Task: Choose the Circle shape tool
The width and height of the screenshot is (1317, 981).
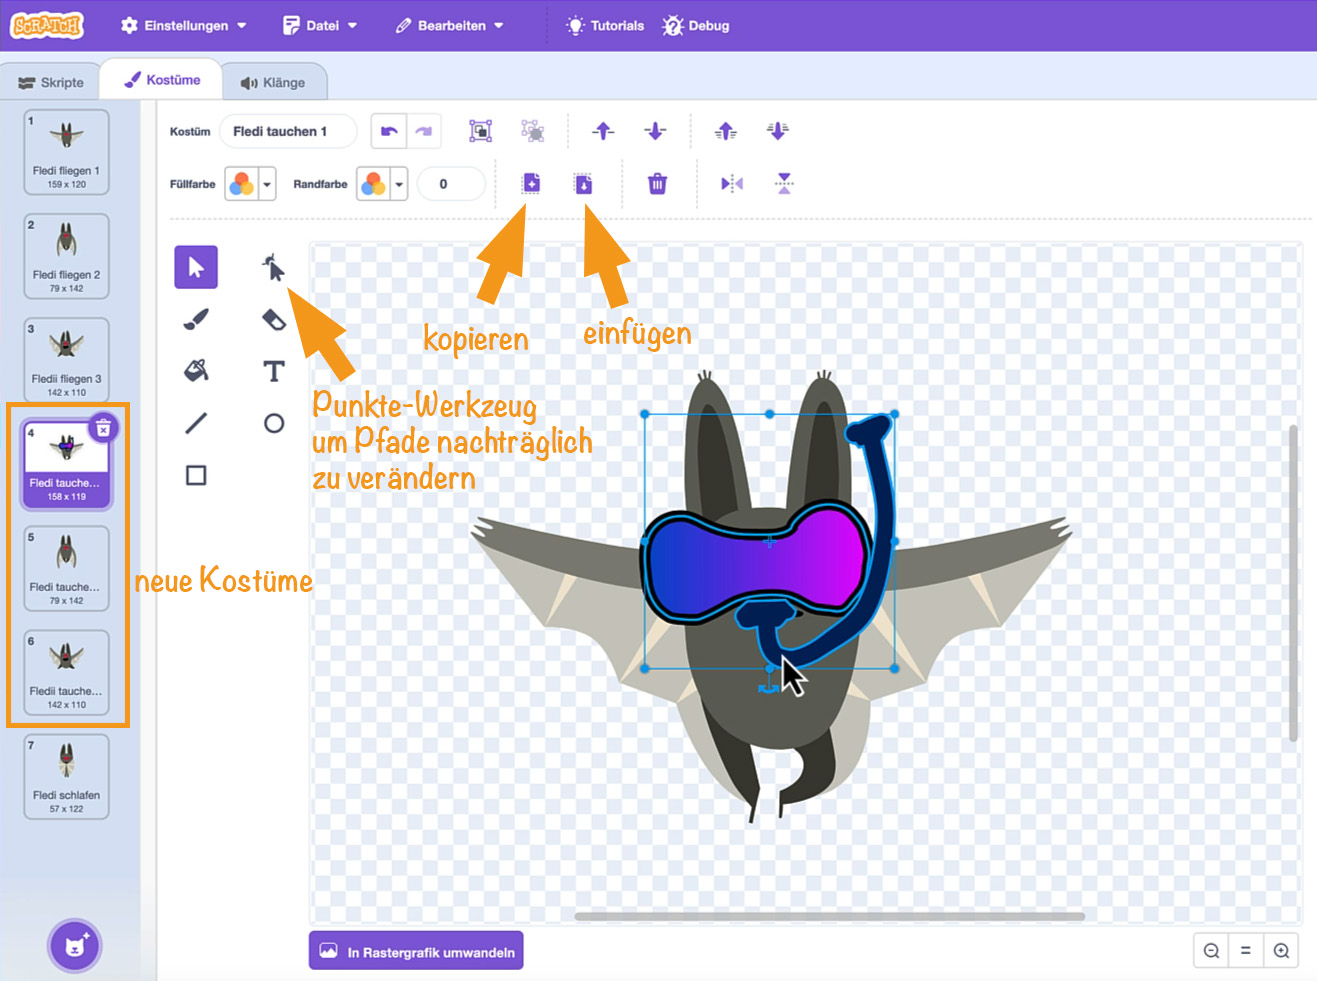Action: coord(273,423)
